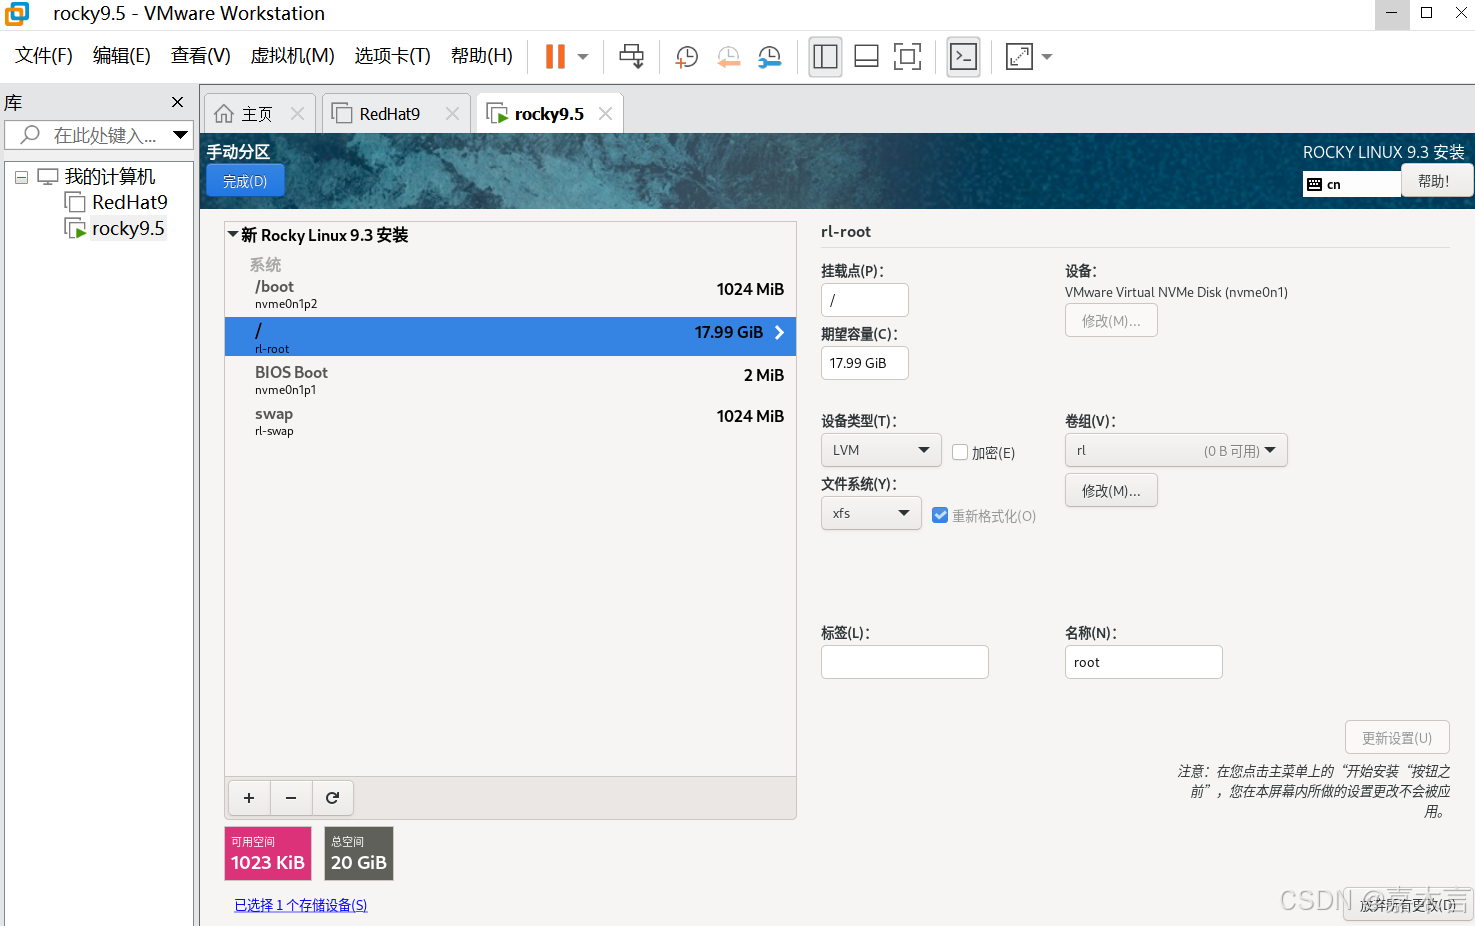This screenshot has height=926, width=1475.
Task: Select the /boot partition row
Action: (510, 294)
